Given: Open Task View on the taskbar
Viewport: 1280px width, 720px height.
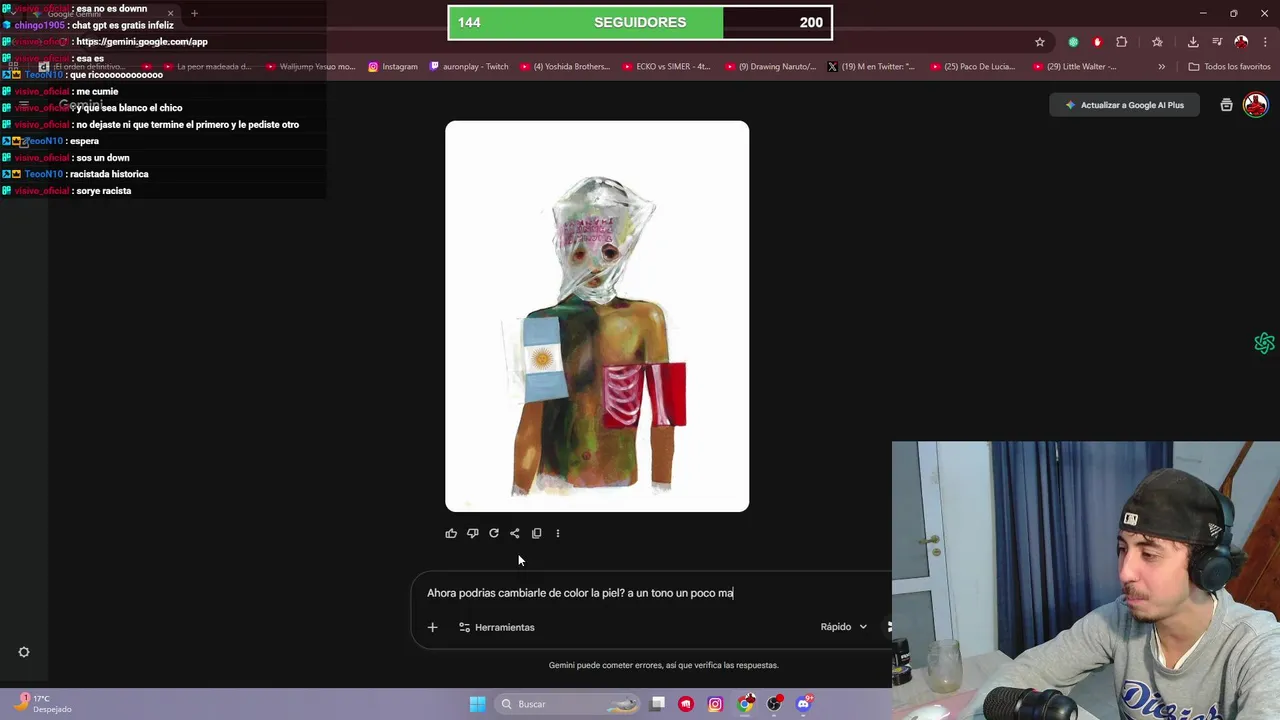Looking at the screenshot, I should tap(657, 704).
